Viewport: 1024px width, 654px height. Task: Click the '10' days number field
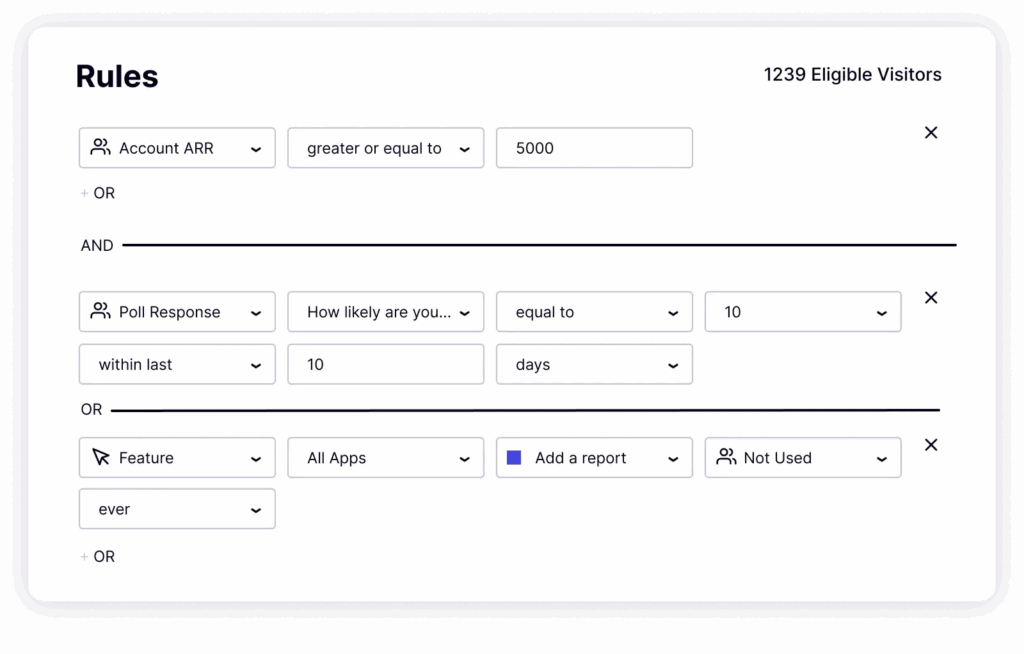[x=385, y=364]
